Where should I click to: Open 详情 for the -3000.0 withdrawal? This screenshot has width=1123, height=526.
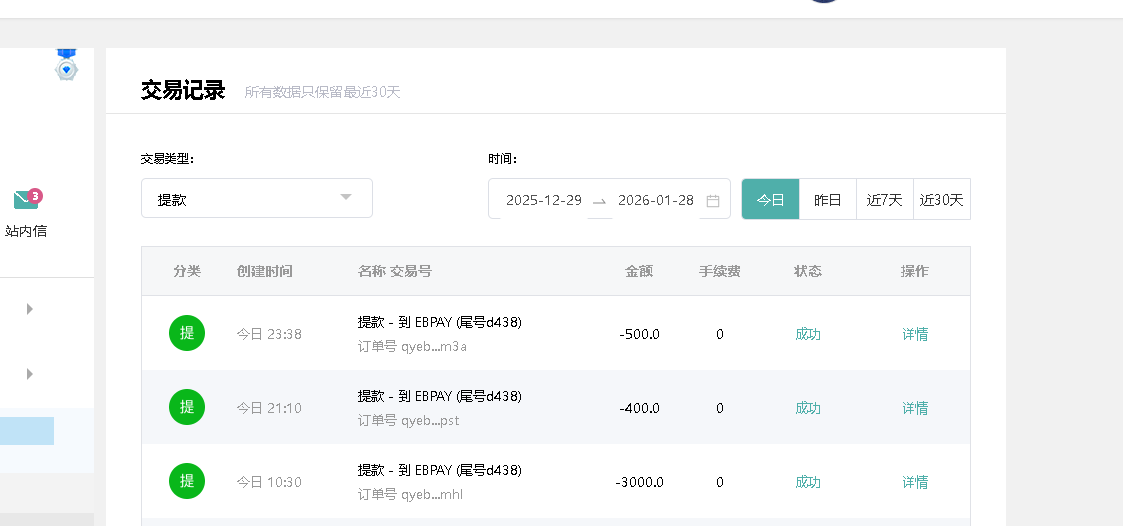[x=915, y=482]
